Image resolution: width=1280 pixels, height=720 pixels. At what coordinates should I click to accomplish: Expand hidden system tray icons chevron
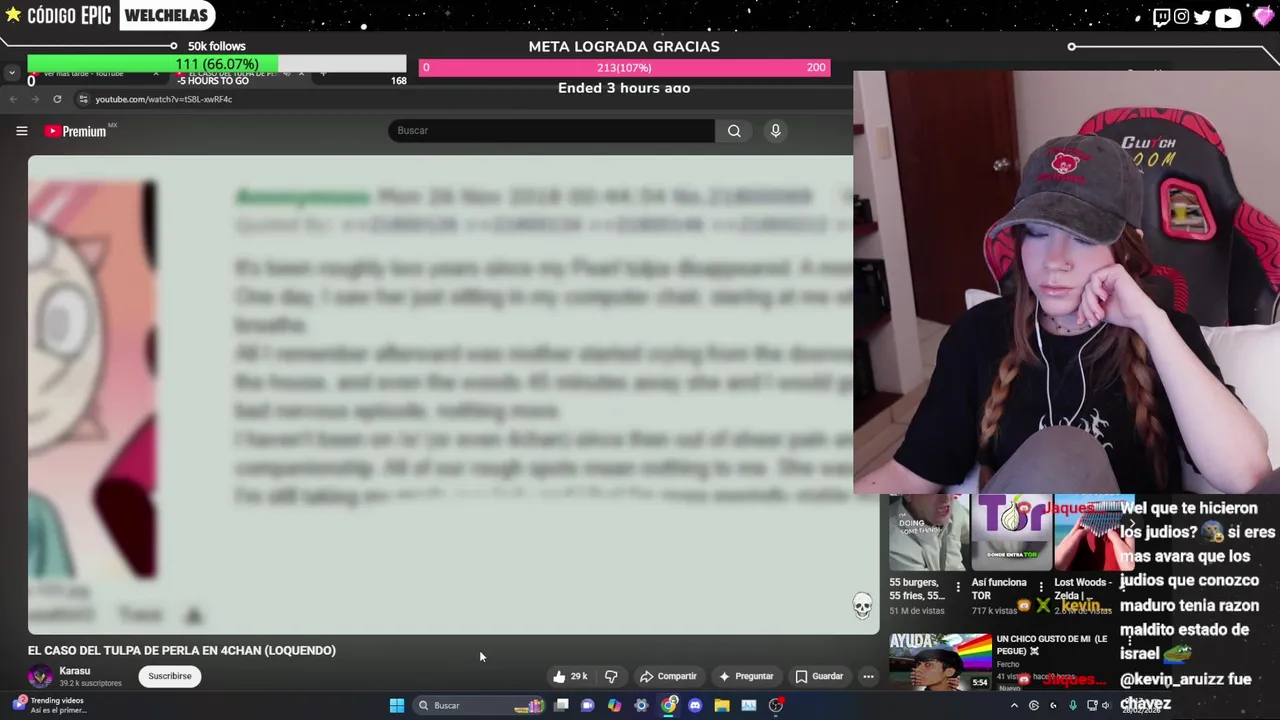(x=1014, y=705)
